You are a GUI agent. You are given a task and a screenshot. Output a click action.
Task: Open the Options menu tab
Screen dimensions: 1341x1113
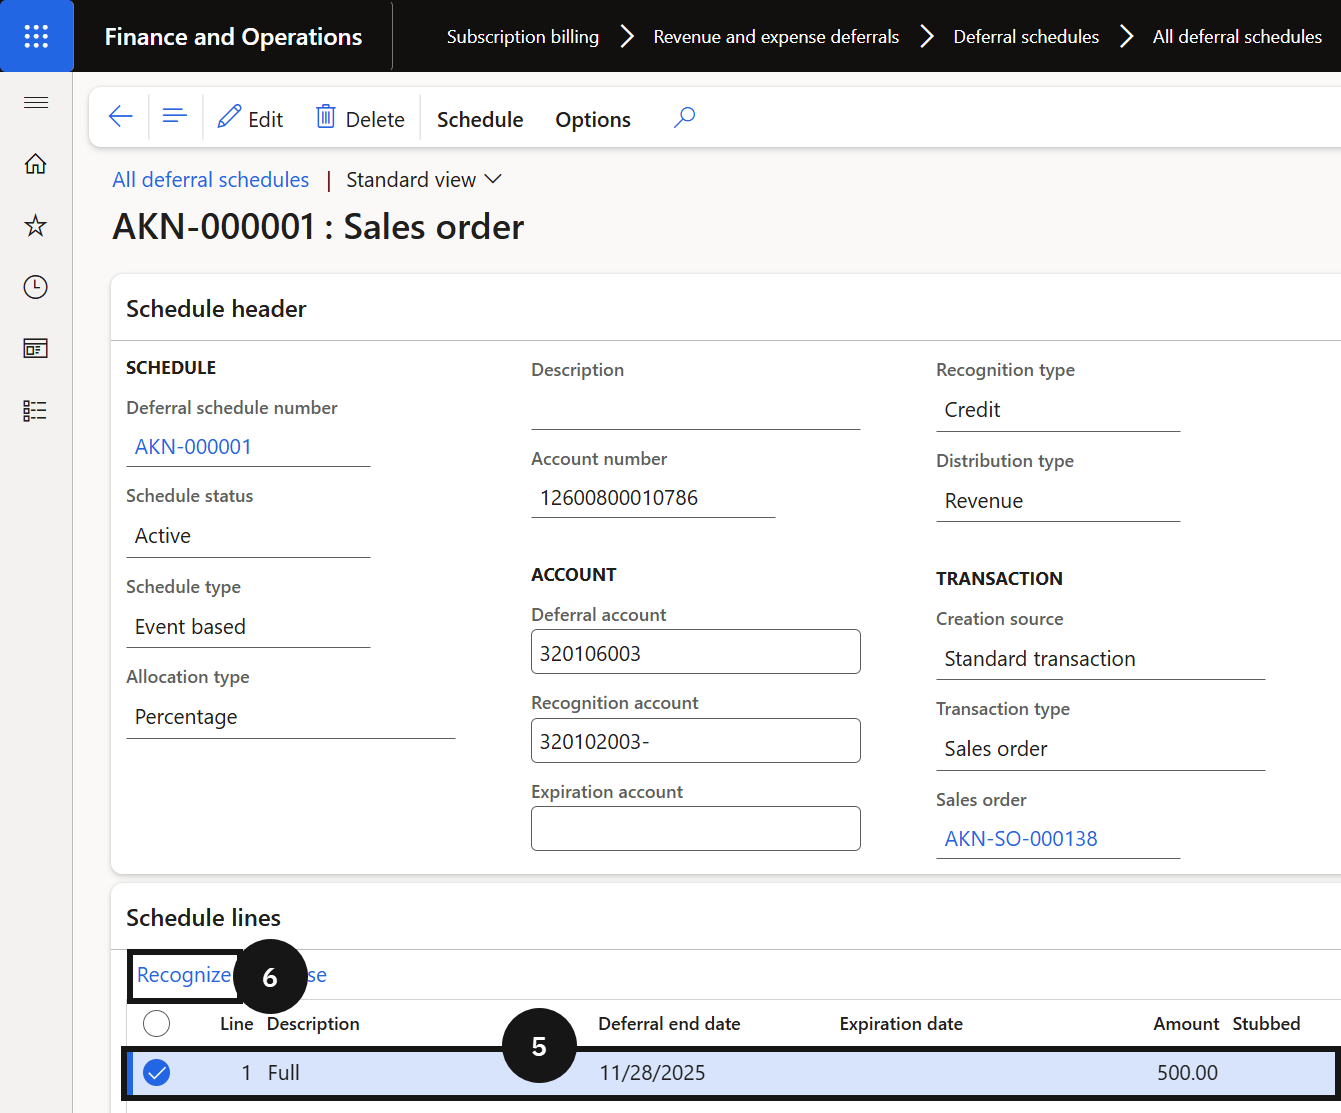[593, 119]
